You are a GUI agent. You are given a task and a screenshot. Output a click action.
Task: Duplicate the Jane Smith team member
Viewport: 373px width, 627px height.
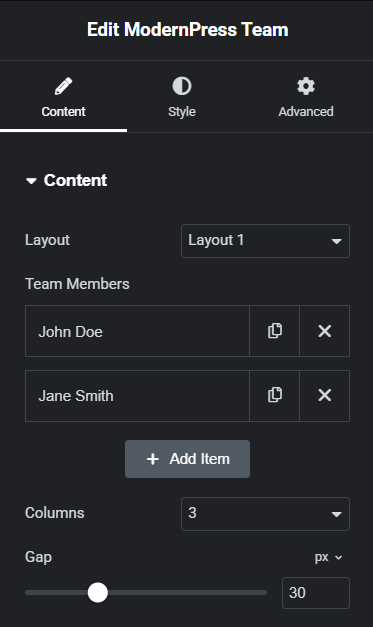(274, 395)
